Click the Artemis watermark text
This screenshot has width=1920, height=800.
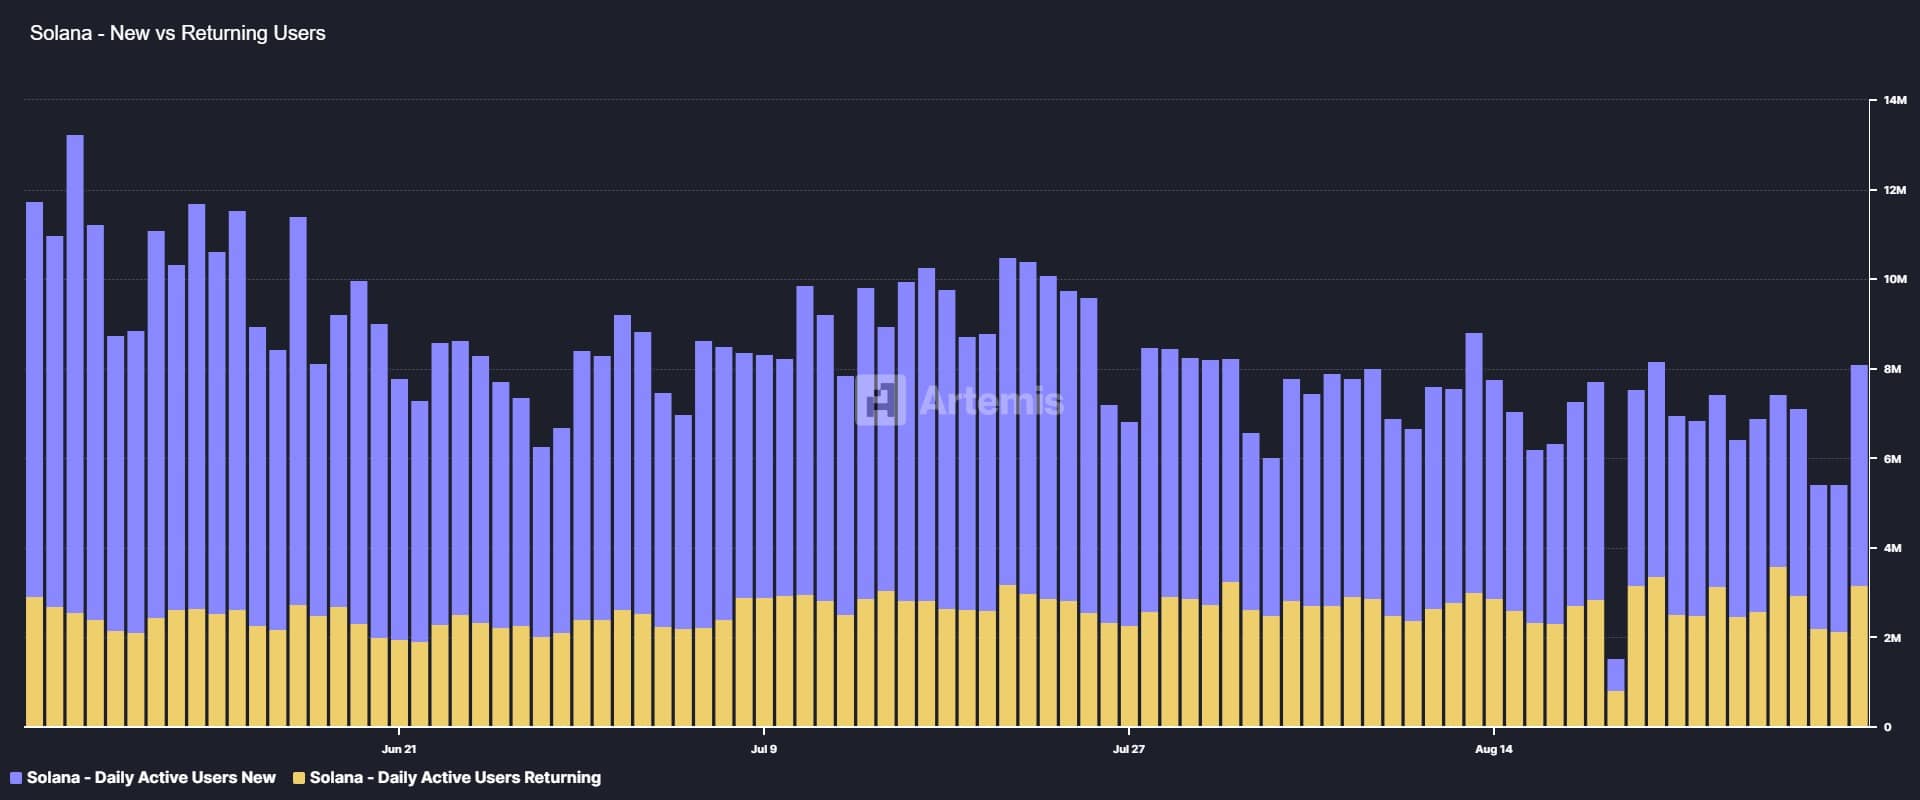coord(991,401)
